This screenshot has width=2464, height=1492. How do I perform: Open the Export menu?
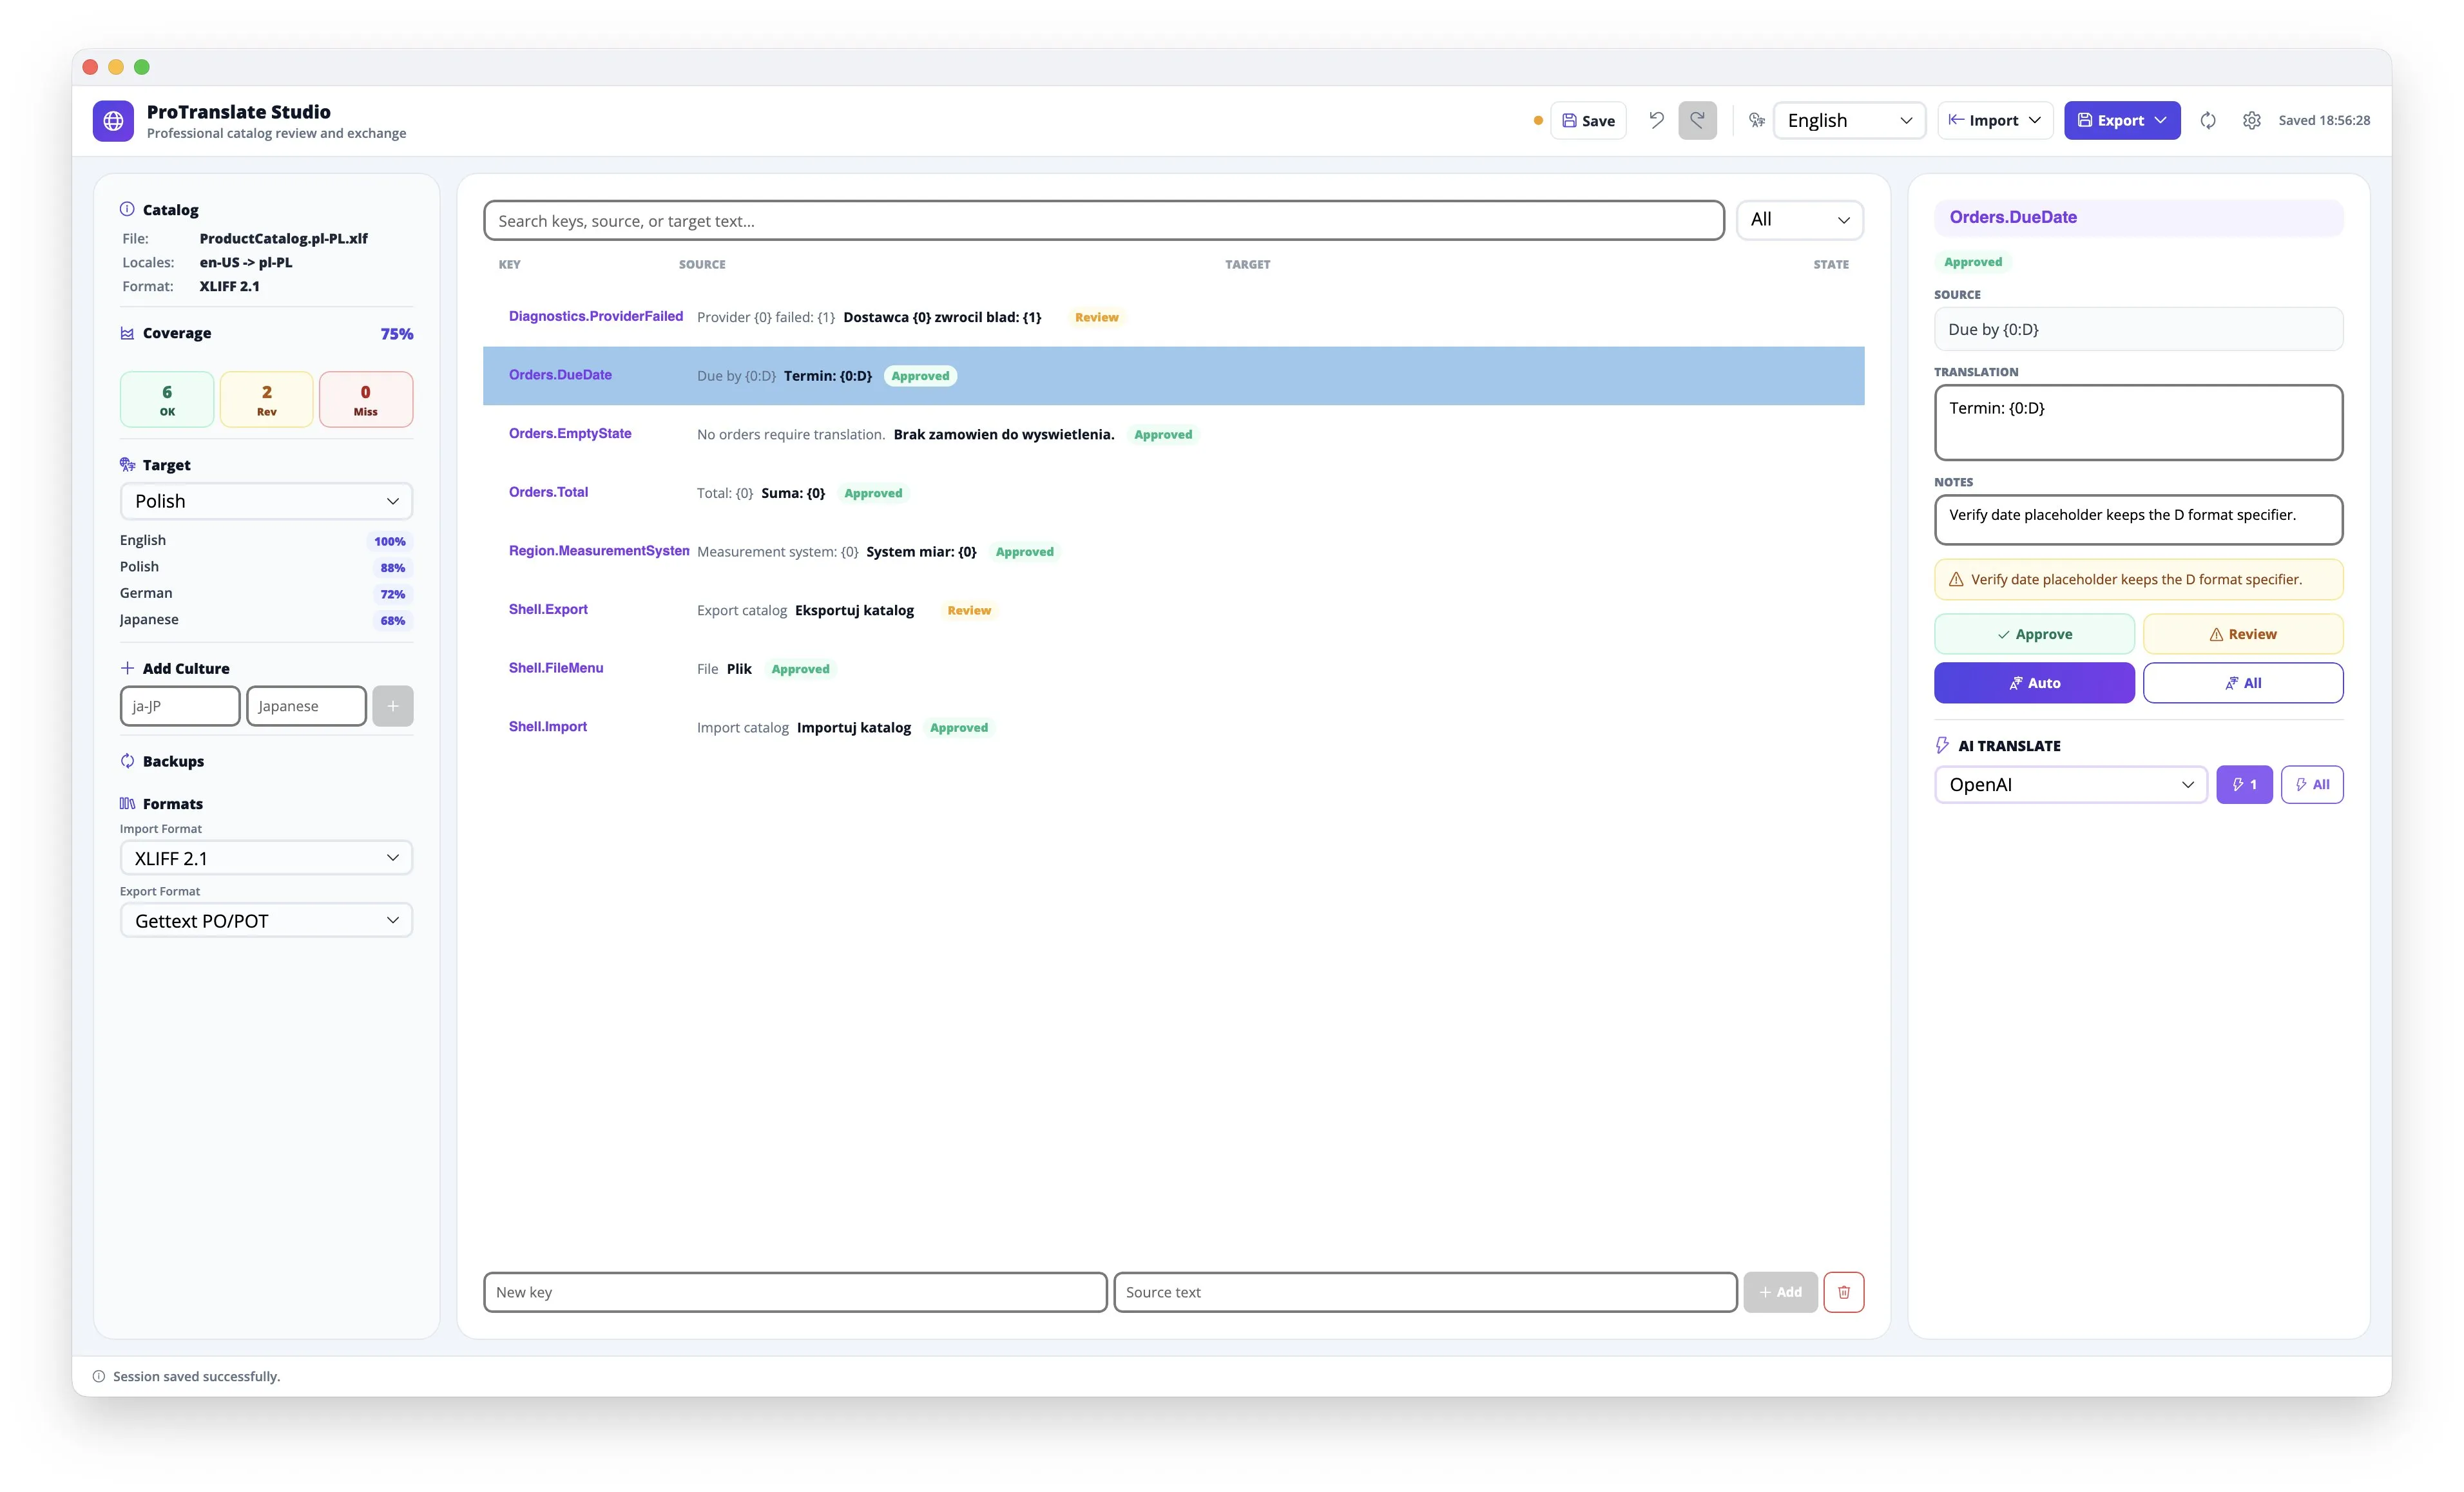tap(2121, 120)
